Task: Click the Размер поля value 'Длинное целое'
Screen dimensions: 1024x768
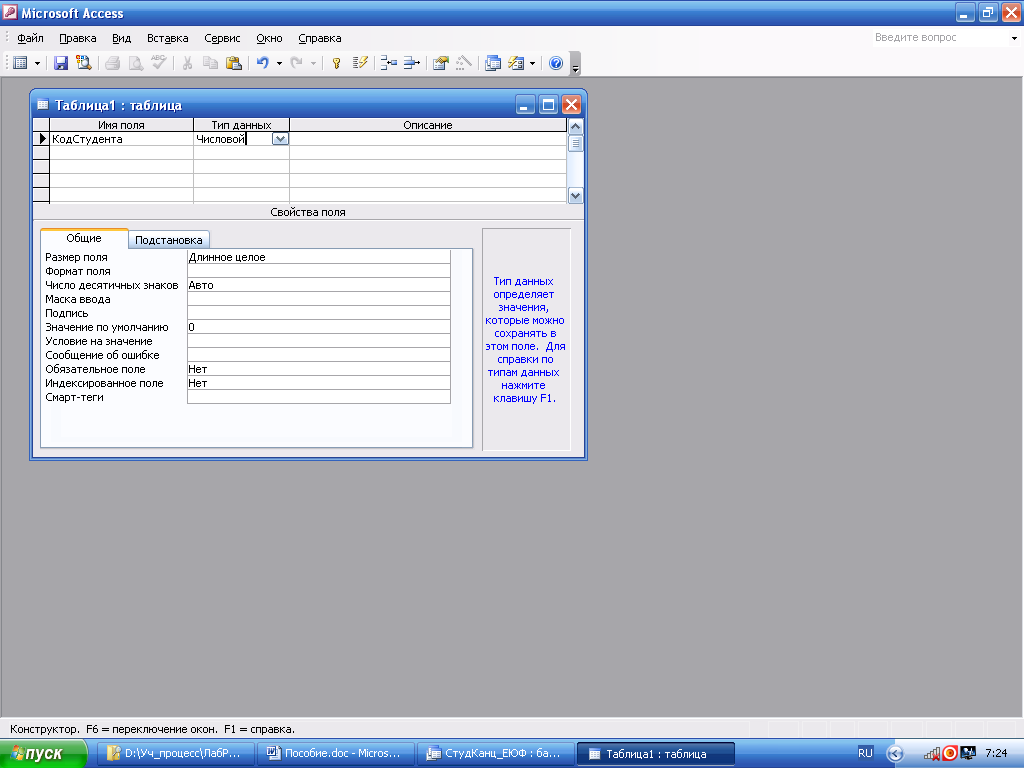Action: point(319,257)
